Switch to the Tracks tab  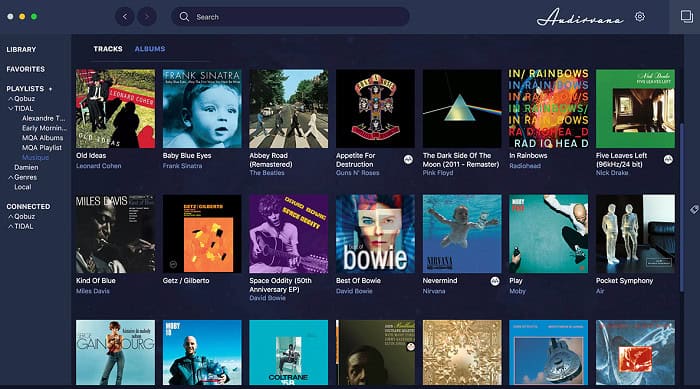pos(108,49)
